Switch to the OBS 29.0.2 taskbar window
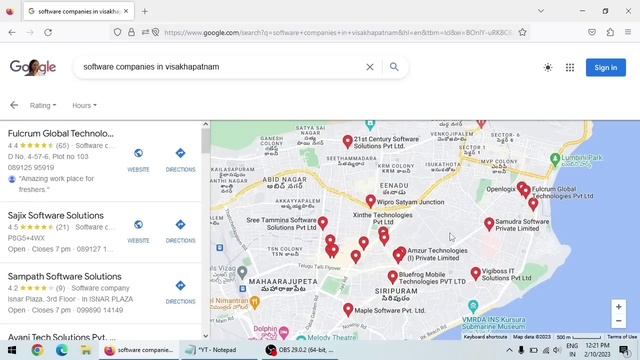 pyautogui.click(x=299, y=350)
